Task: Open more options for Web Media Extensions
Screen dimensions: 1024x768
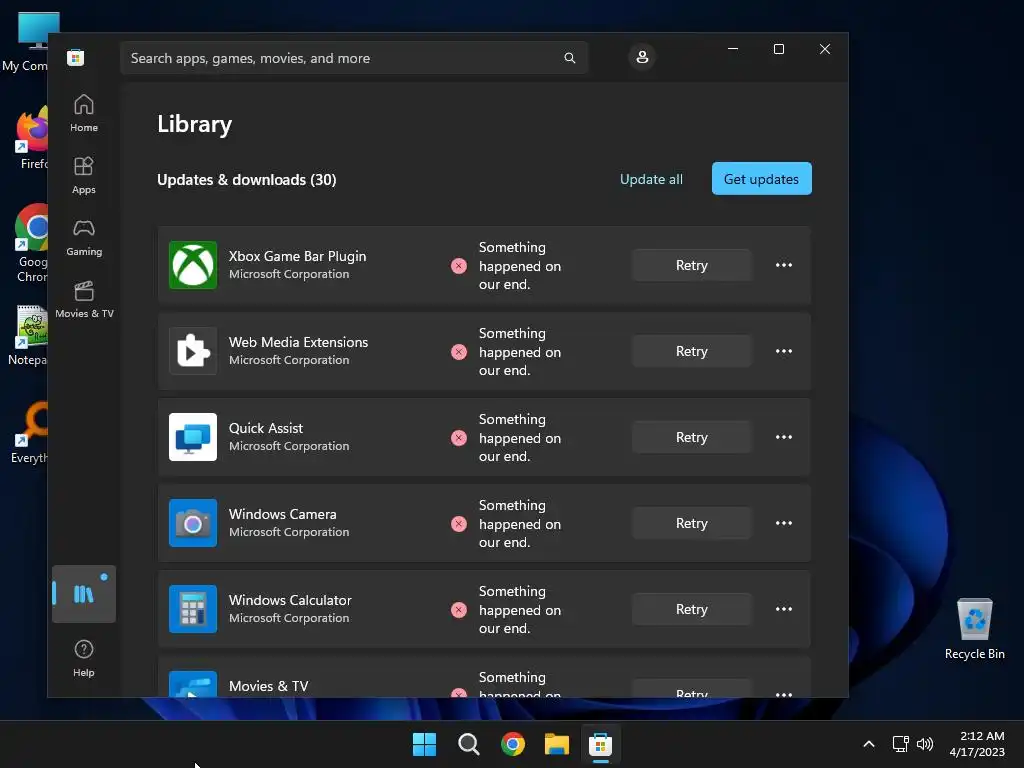Action: (x=784, y=351)
